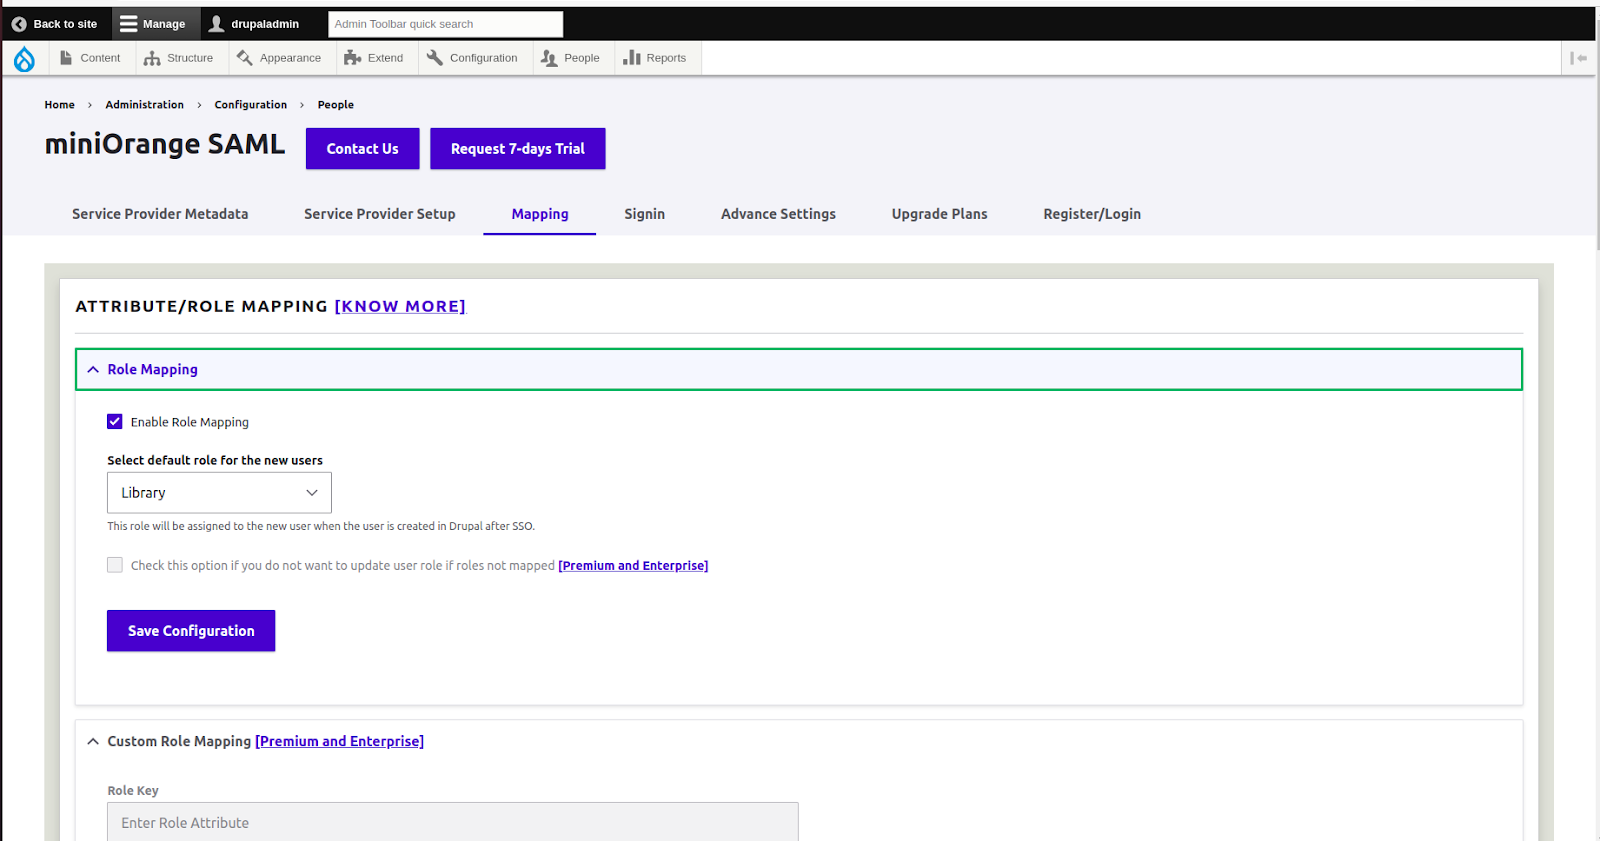Click the Role Key label
Viewport: 1600px width, 841px height.
[133, 790]
